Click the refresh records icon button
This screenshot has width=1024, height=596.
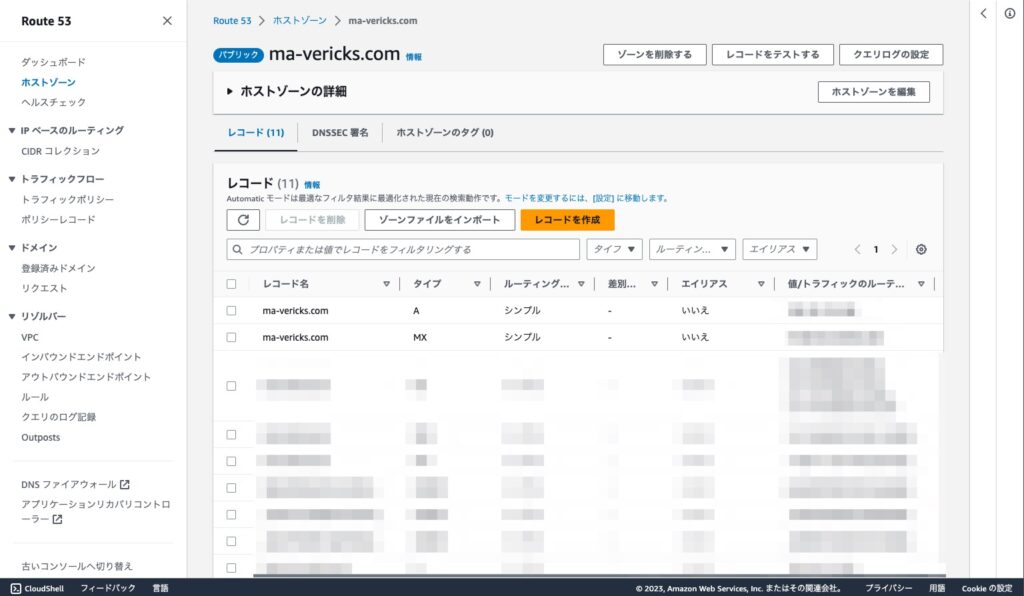pyautogui.click(x=243, y=220)
